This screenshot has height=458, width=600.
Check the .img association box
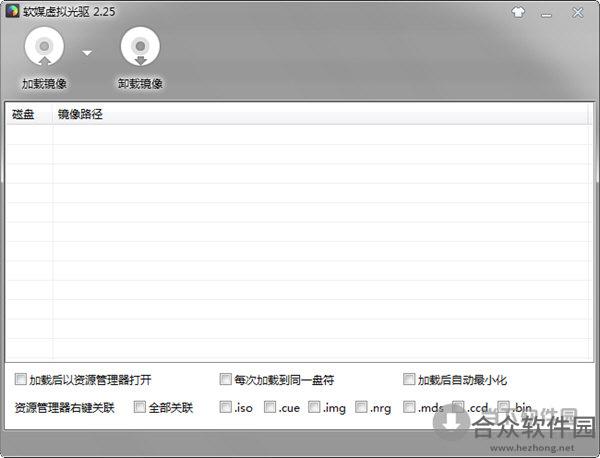[314, 407]
